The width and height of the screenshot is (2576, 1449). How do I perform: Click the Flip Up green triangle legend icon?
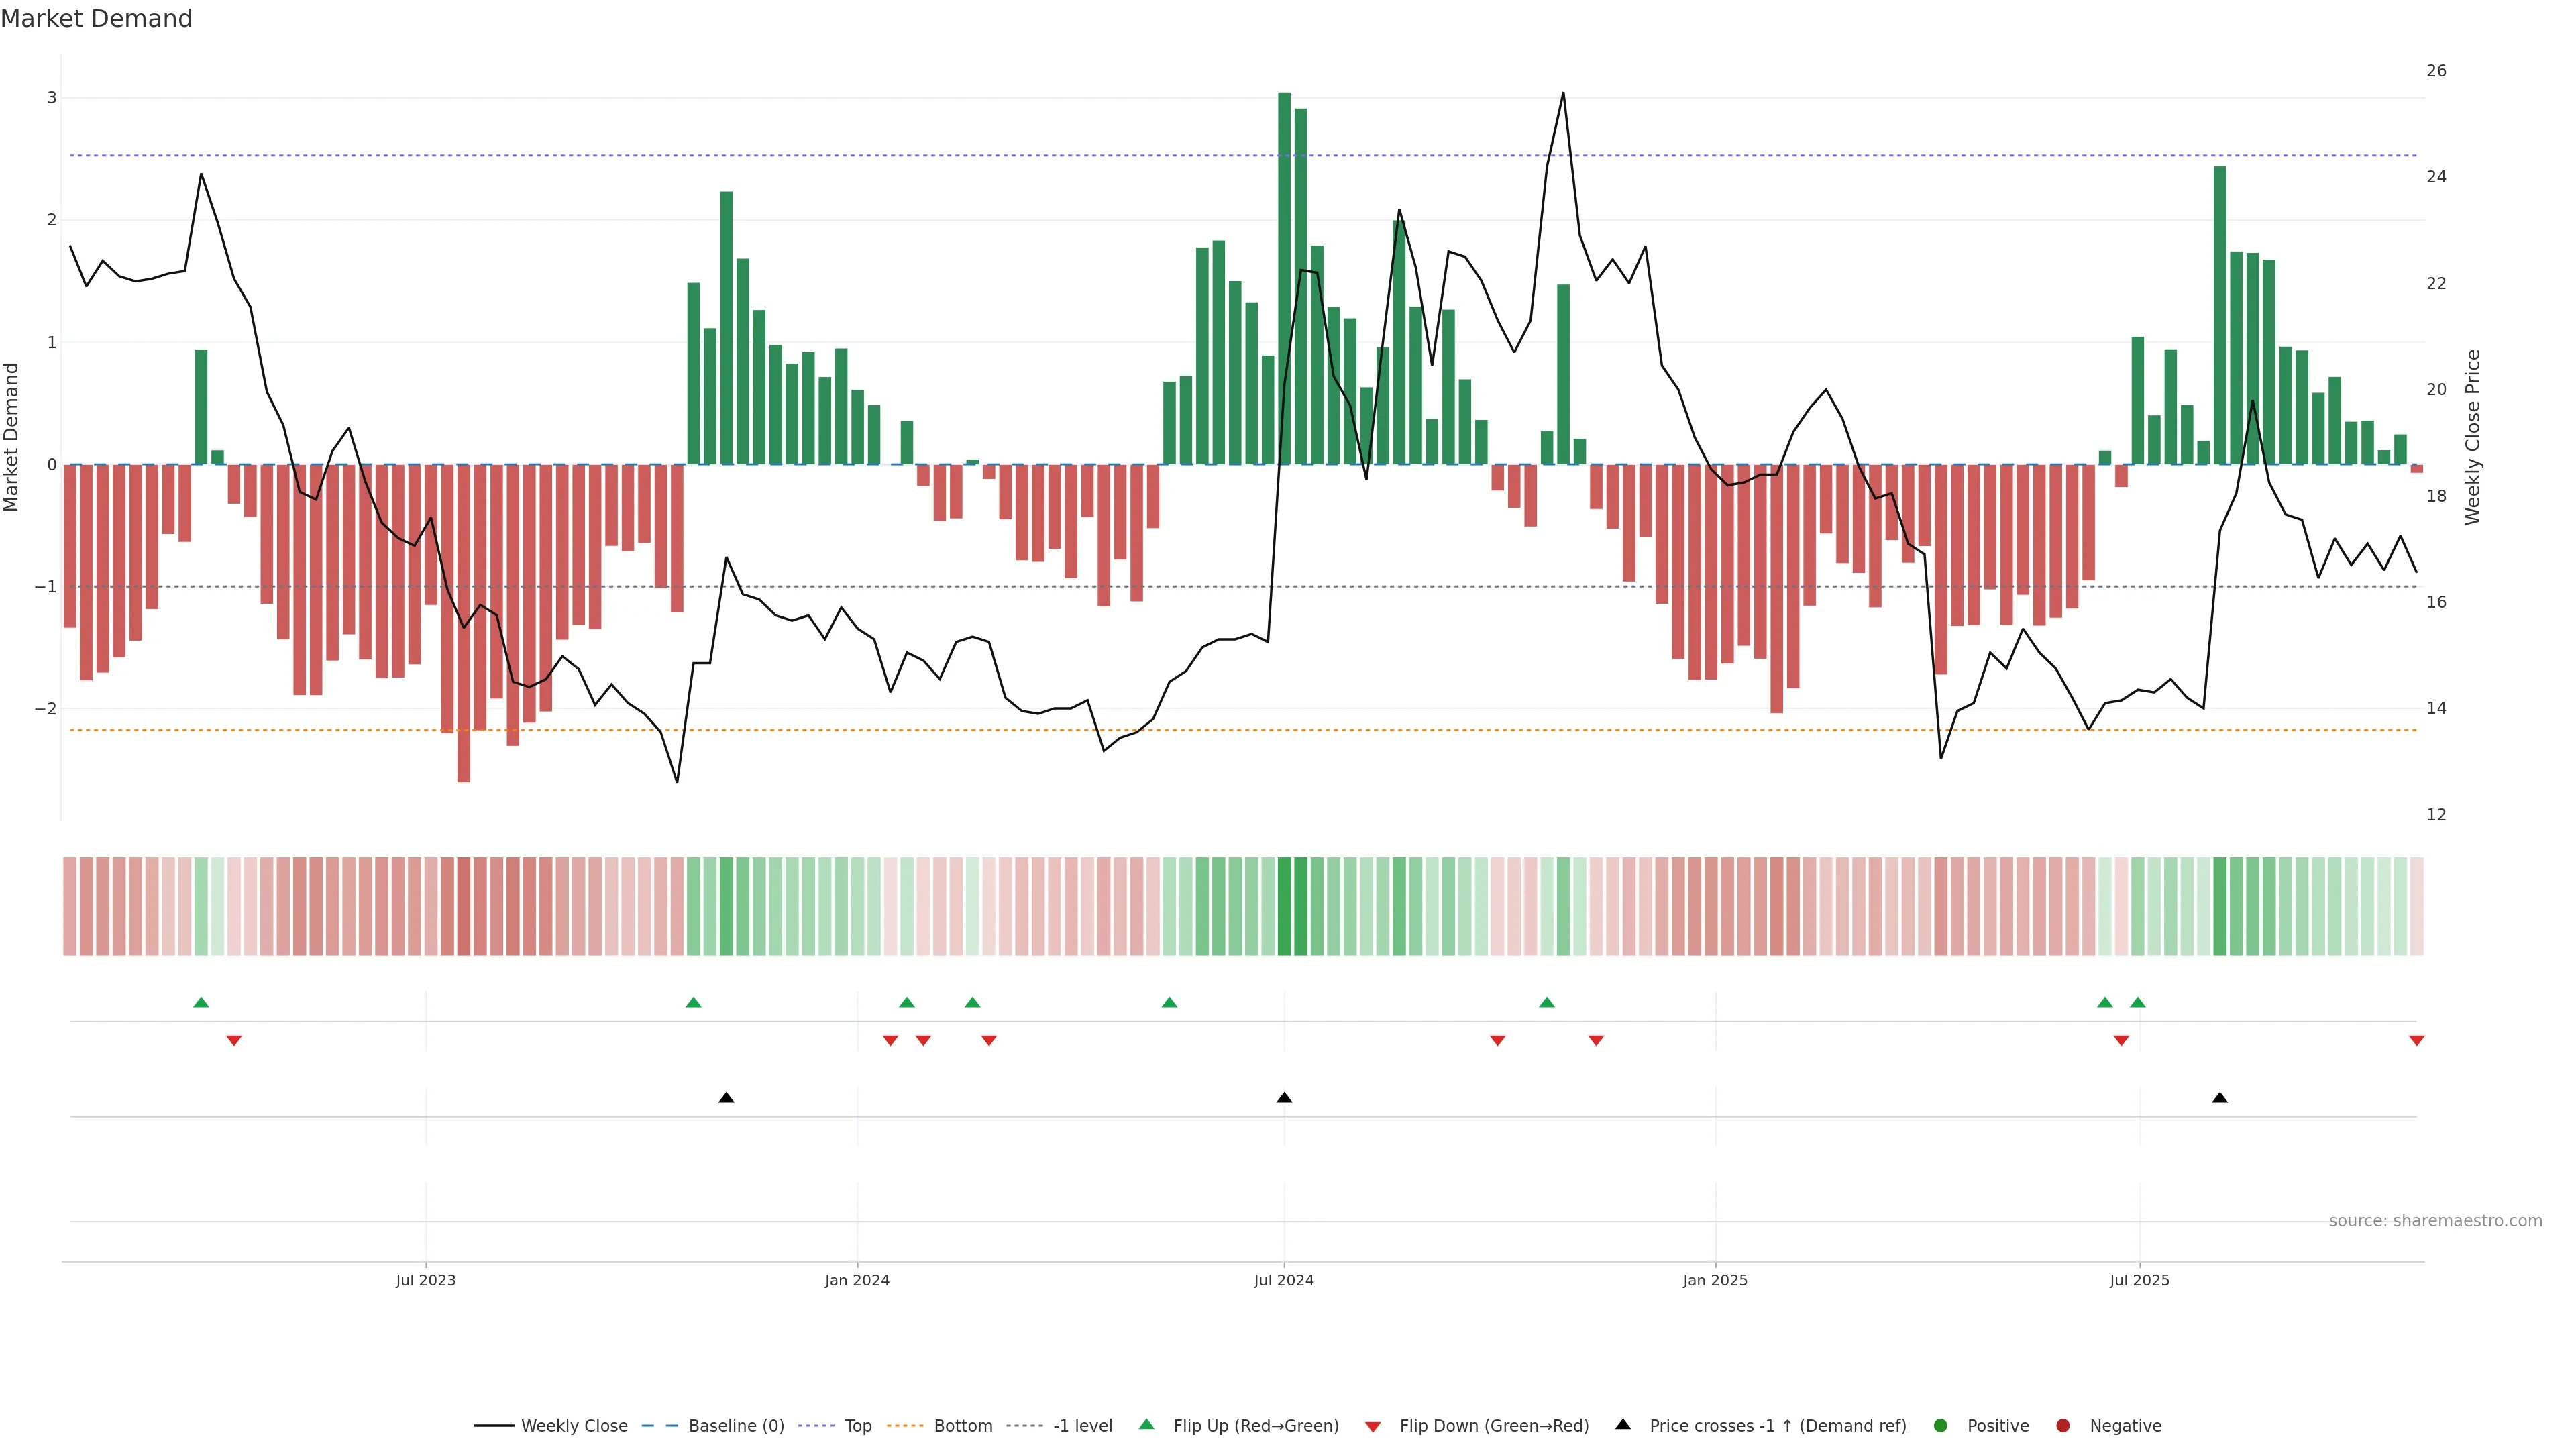click(1146, 1424)
